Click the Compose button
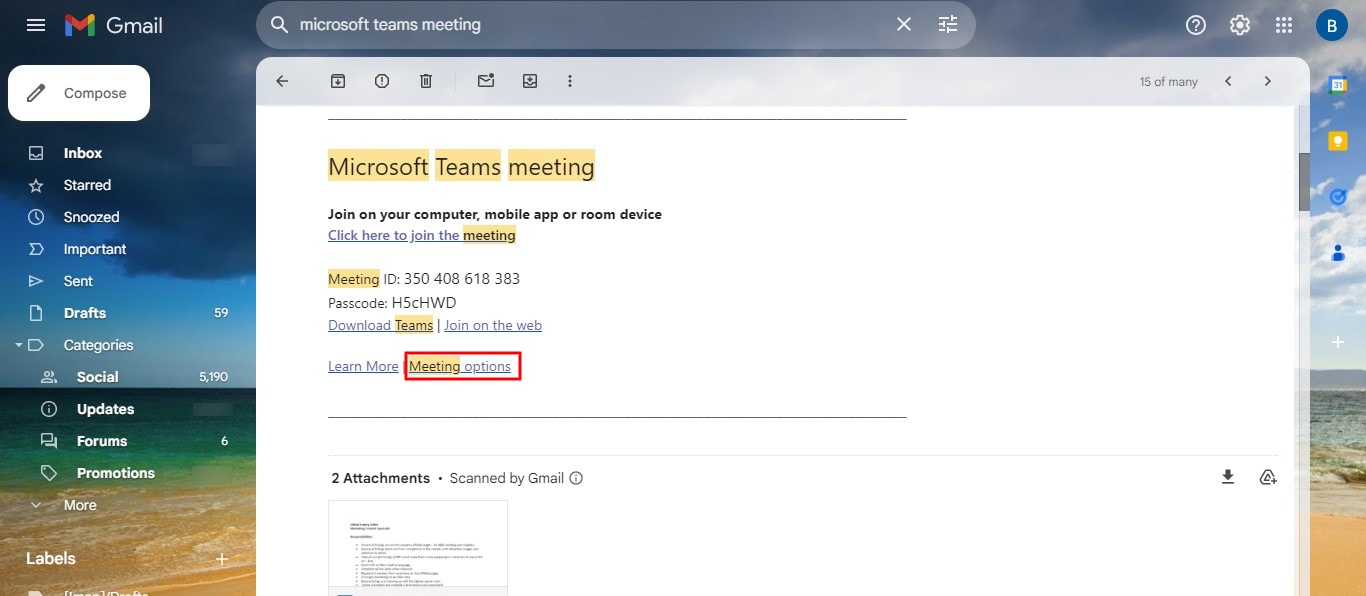The width and height of the screenshot is (1366, 596). point(79,93)
